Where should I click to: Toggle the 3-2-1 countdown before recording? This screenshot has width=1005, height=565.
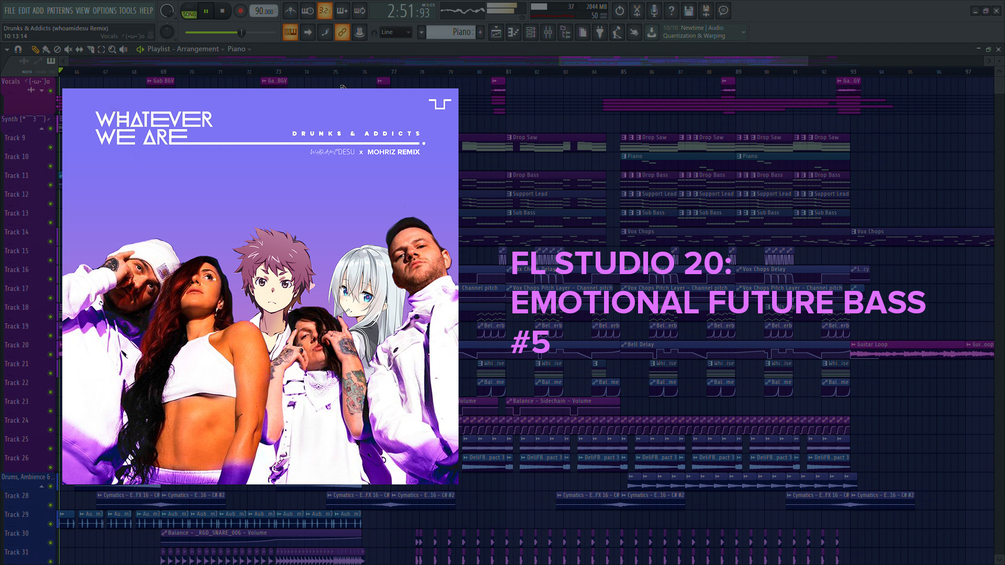(x=325, y=11)
